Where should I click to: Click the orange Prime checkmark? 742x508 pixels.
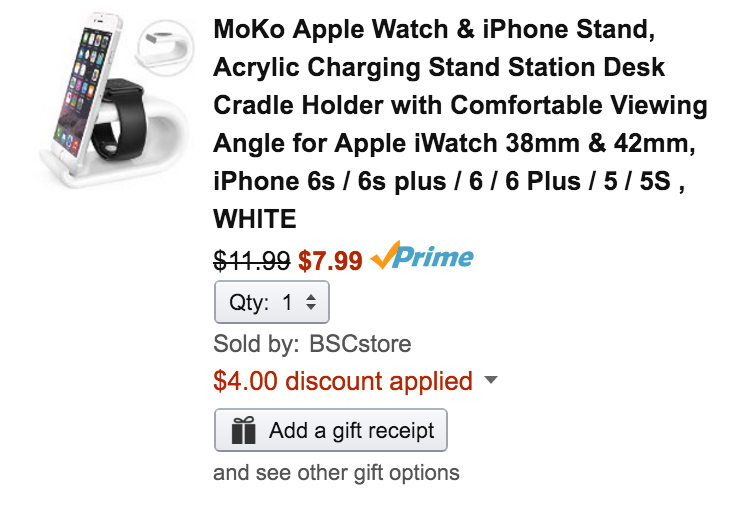point(384,257)
